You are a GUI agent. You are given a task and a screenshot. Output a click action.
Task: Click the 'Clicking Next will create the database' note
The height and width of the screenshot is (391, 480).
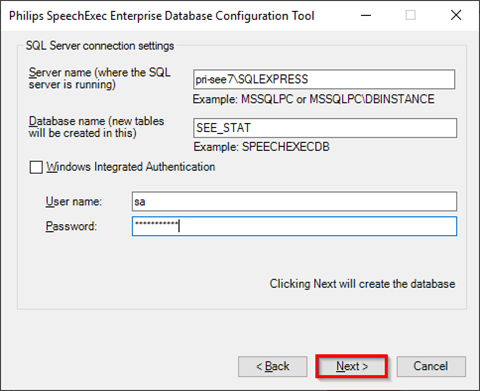click(x=362, y=284)
